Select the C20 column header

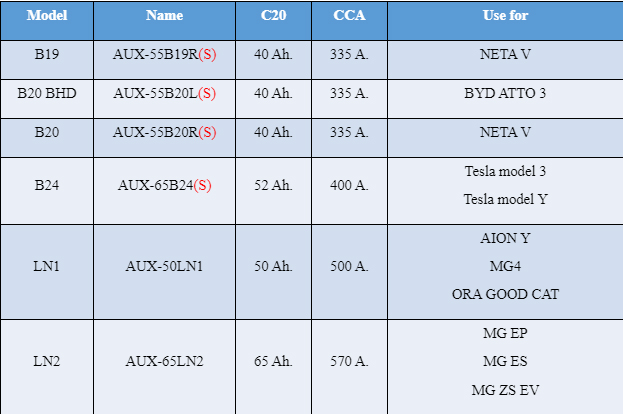point(273,20)
